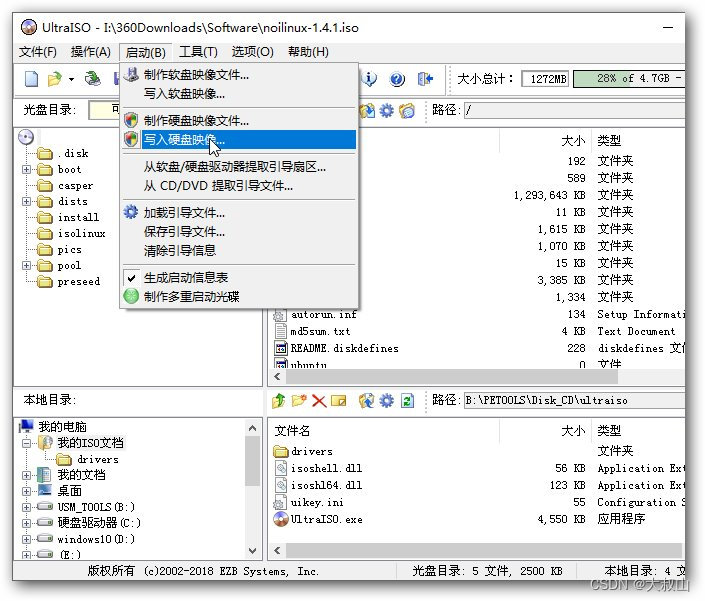
Task: Click the folder icon right of disc gear
Action: pos(407,111)
